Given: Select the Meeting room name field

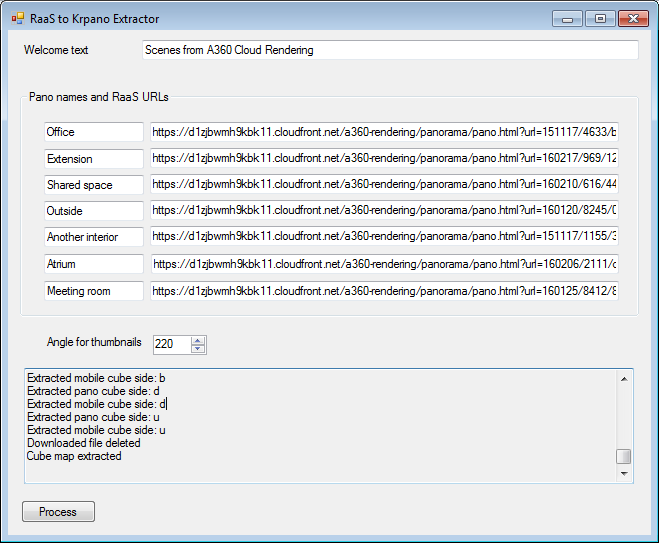Looking at the screenshot, I should click(94, 291).
